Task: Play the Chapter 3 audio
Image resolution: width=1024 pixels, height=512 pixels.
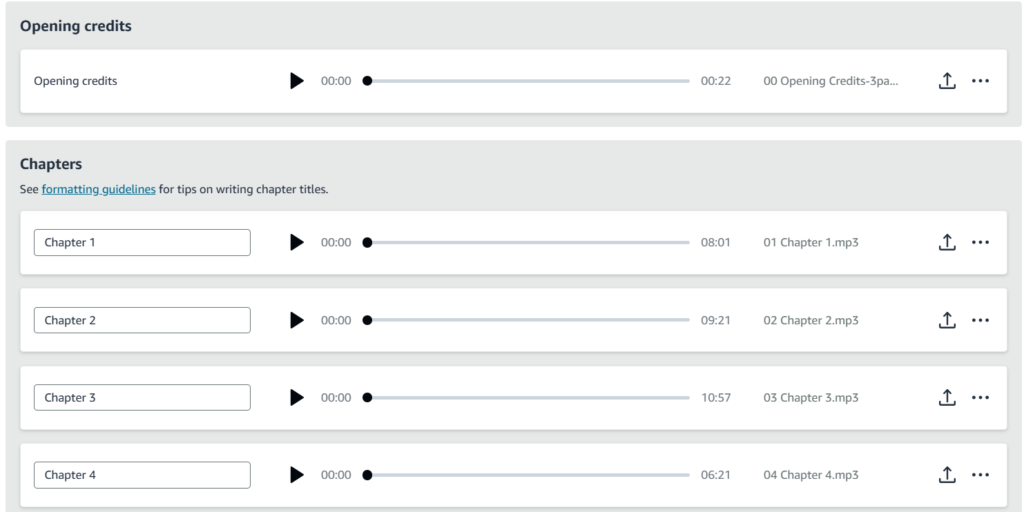Action: [297, 398]
